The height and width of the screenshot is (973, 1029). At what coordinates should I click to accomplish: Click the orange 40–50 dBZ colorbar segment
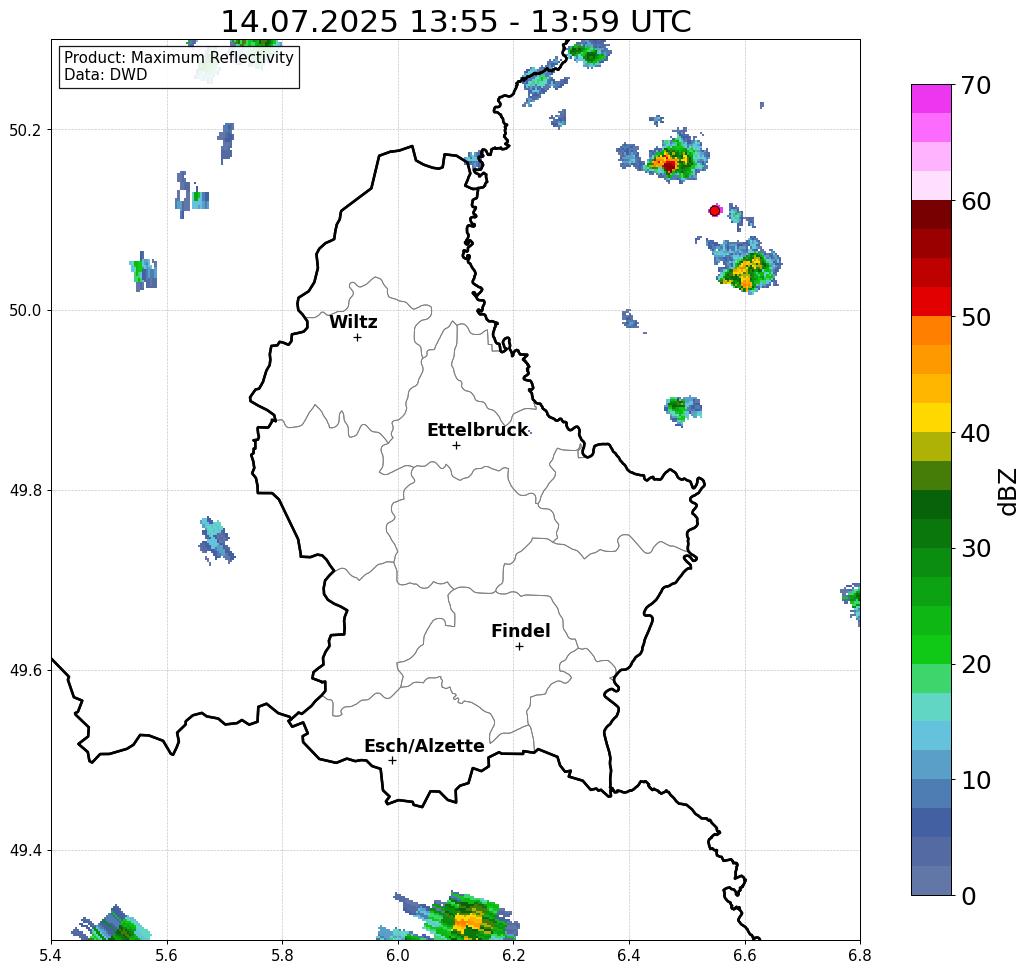tap(931, 374)
